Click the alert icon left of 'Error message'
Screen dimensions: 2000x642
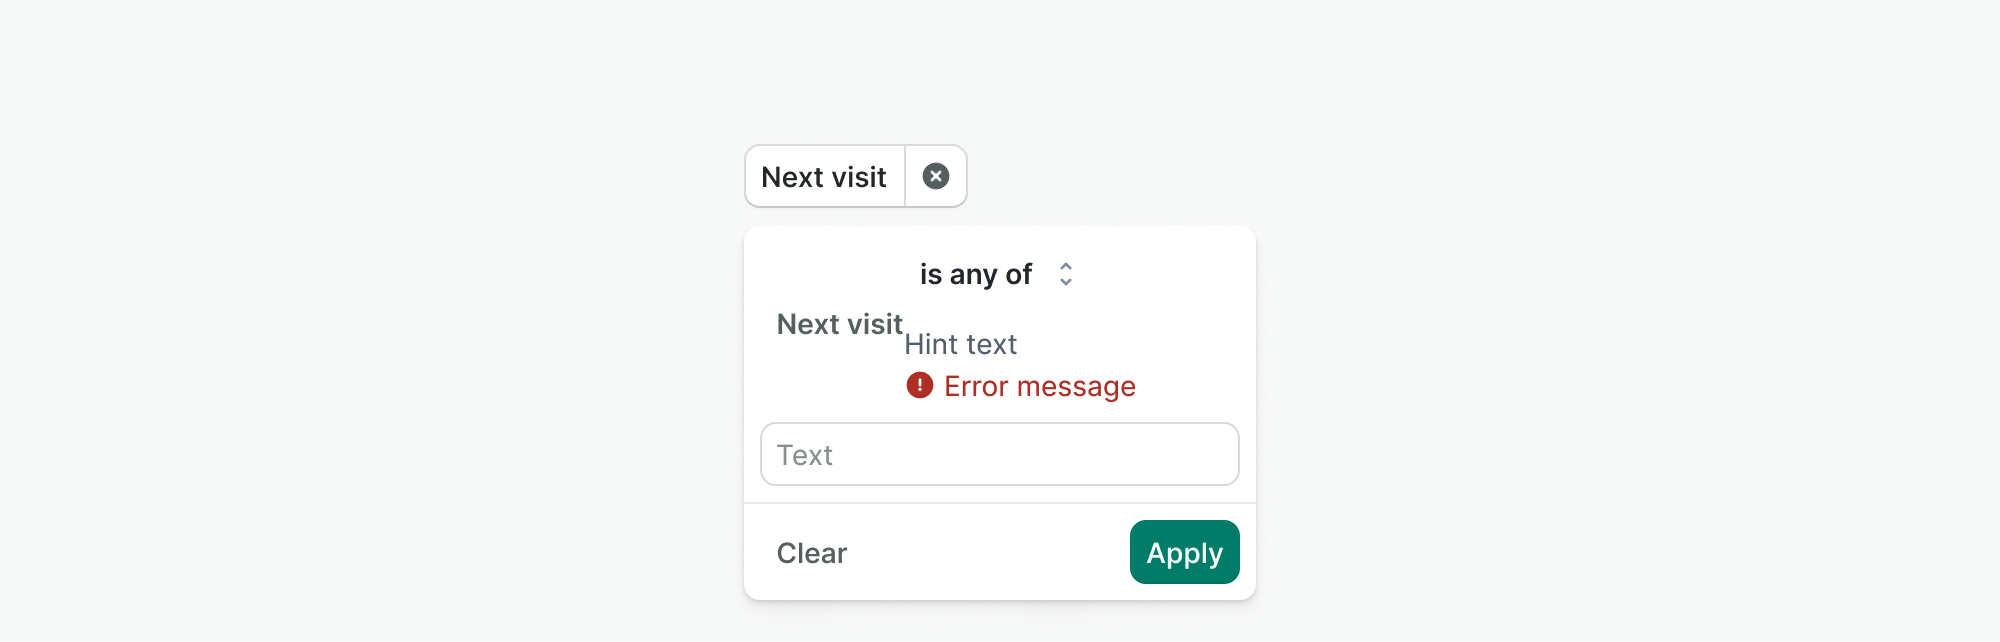click(919, 385)
